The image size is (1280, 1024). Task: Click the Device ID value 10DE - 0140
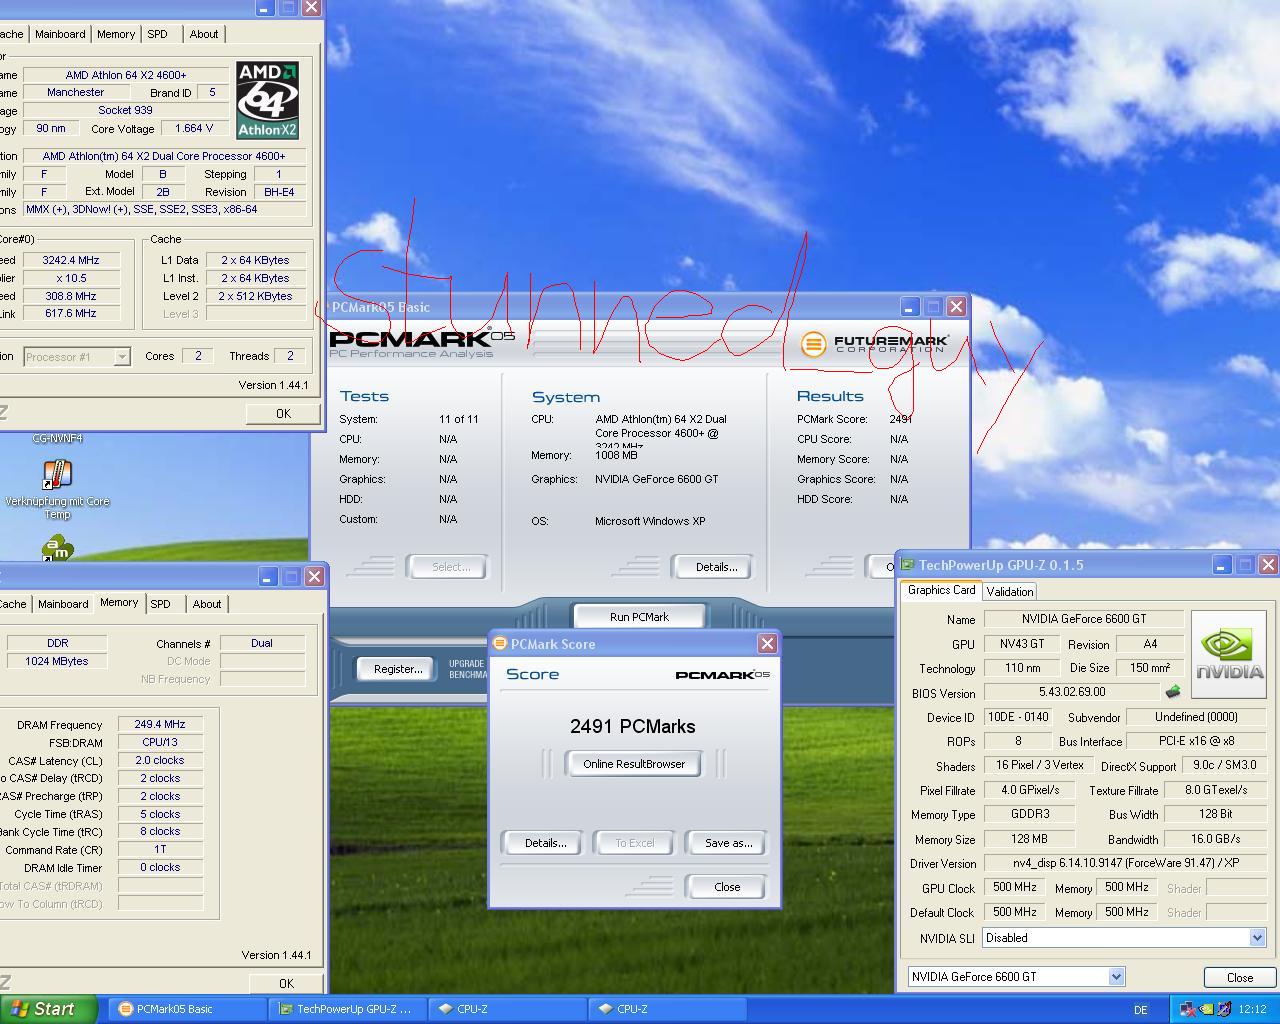tap(1018, 717)
